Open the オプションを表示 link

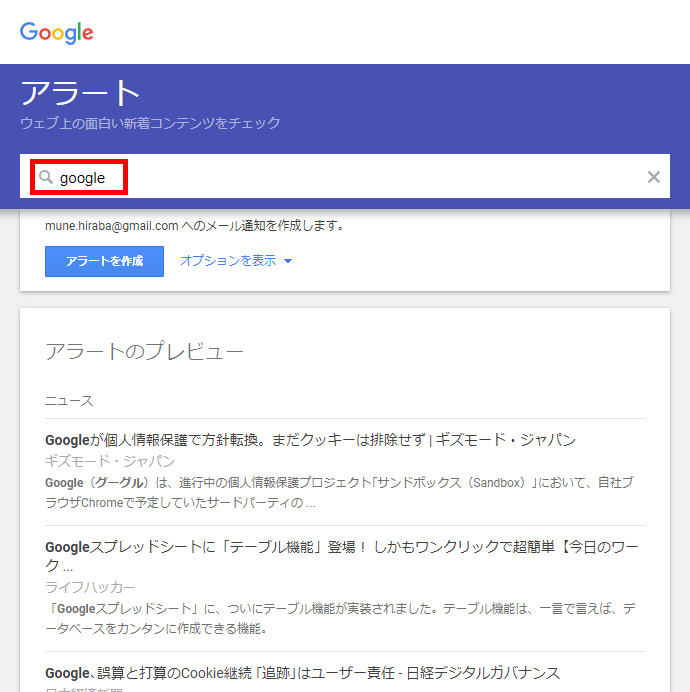coord(228,261)
